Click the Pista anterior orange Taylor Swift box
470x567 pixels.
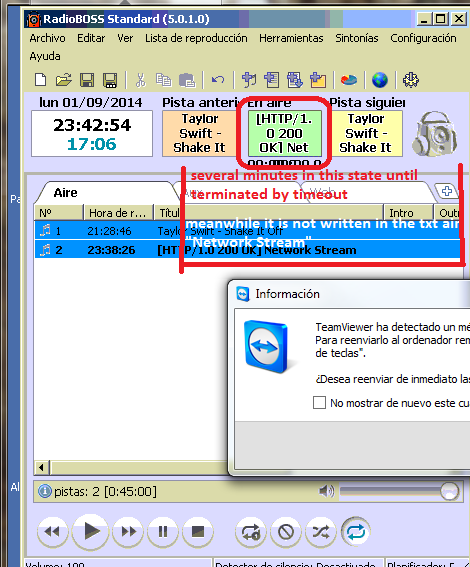point(199,133)
